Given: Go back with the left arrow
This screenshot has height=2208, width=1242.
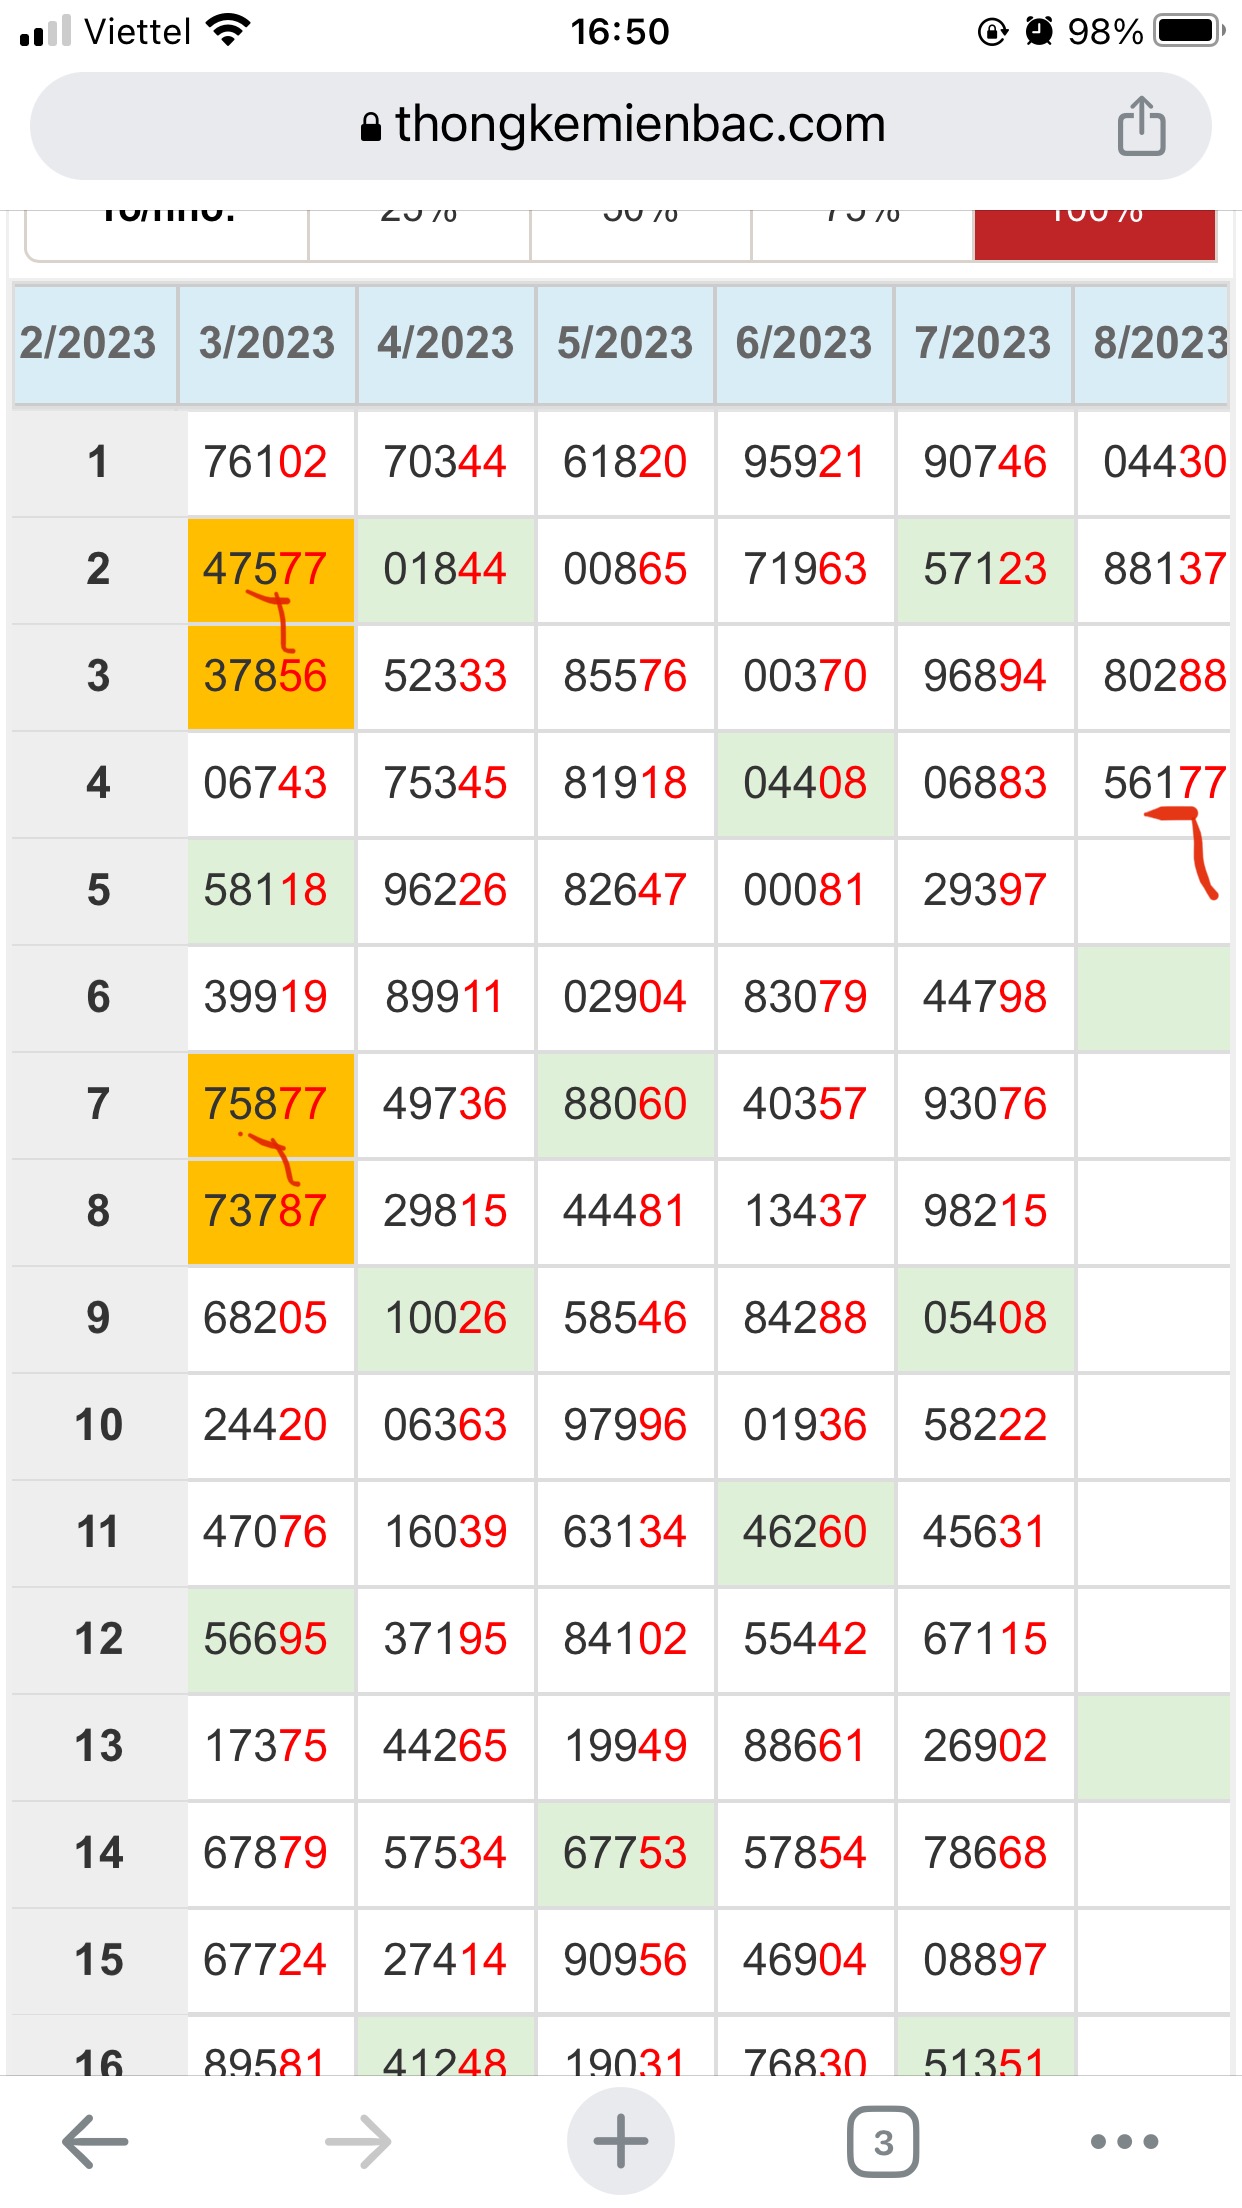Looking at the screenshot, I should pyautogui.click(x=95, y=2141).
